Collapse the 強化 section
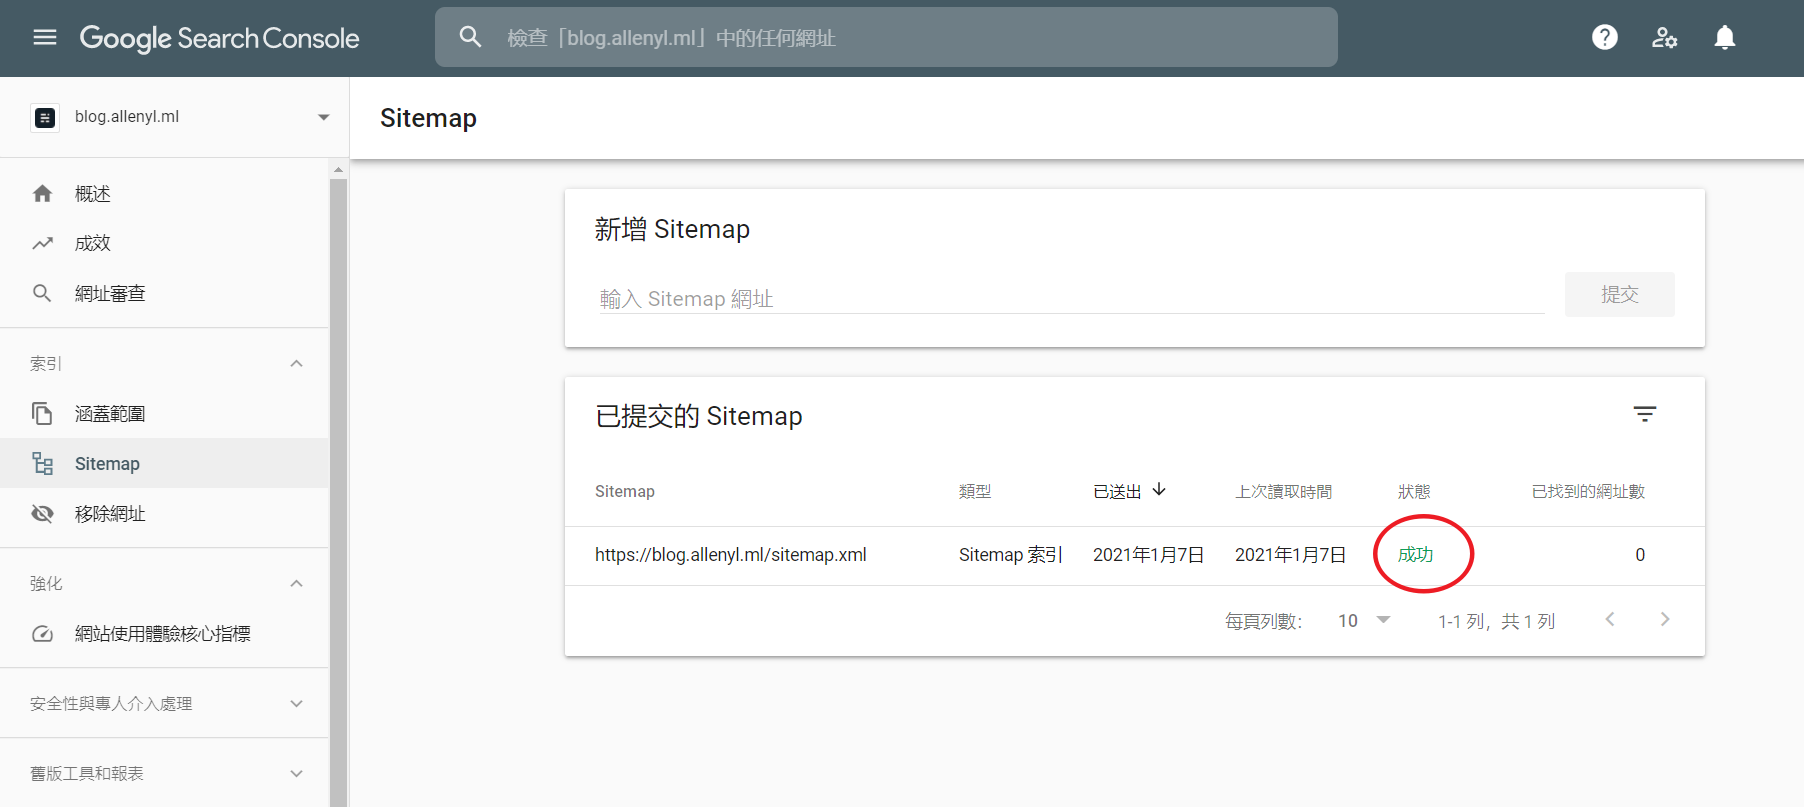 pyautogui.click(x=296, y=583)
